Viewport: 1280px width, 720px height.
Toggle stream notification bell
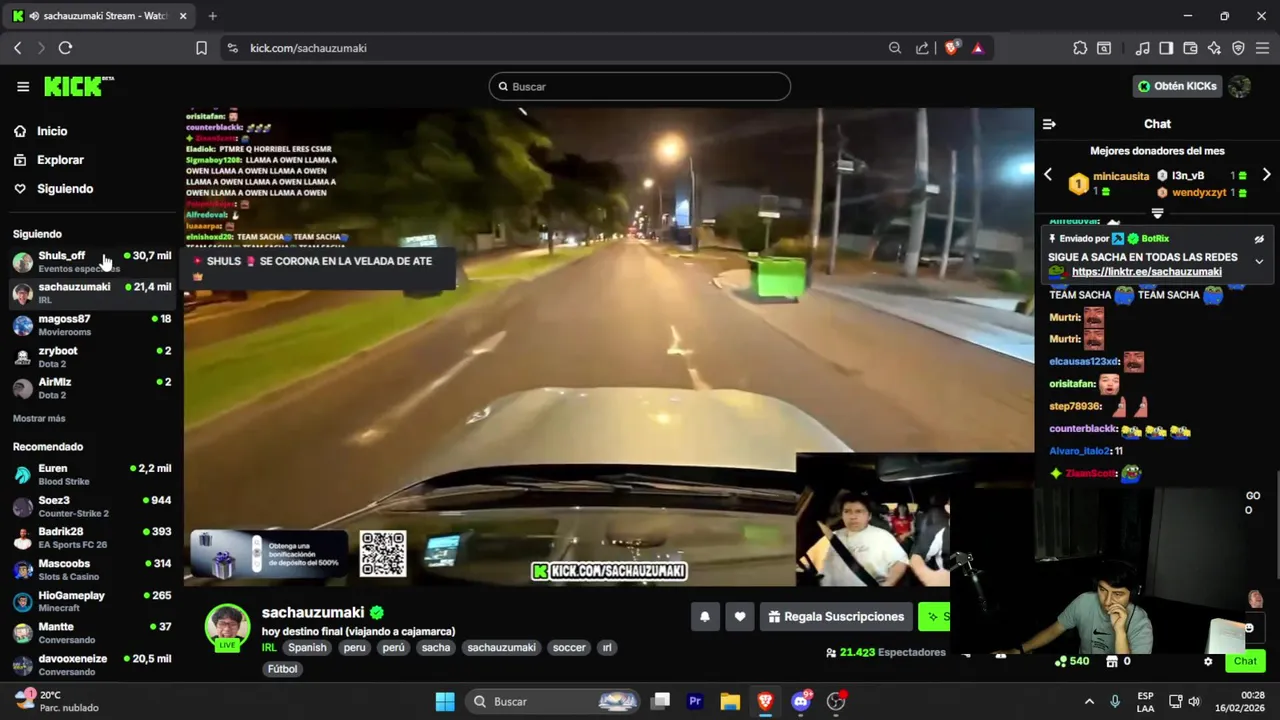(x=705, y=617)
